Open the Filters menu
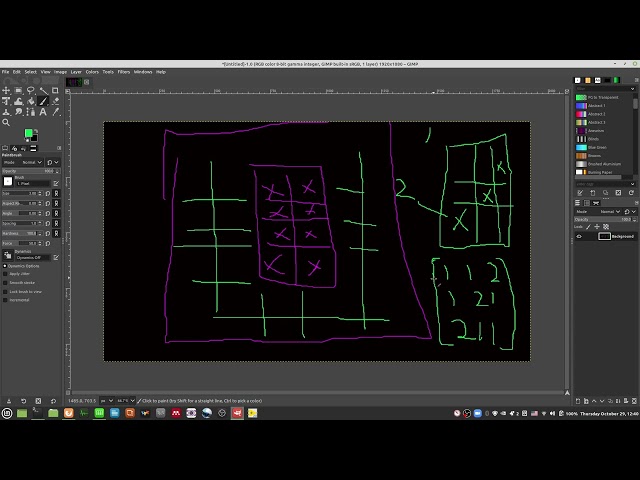This screenshot has width=640, height=480. [x=124, y=72]
